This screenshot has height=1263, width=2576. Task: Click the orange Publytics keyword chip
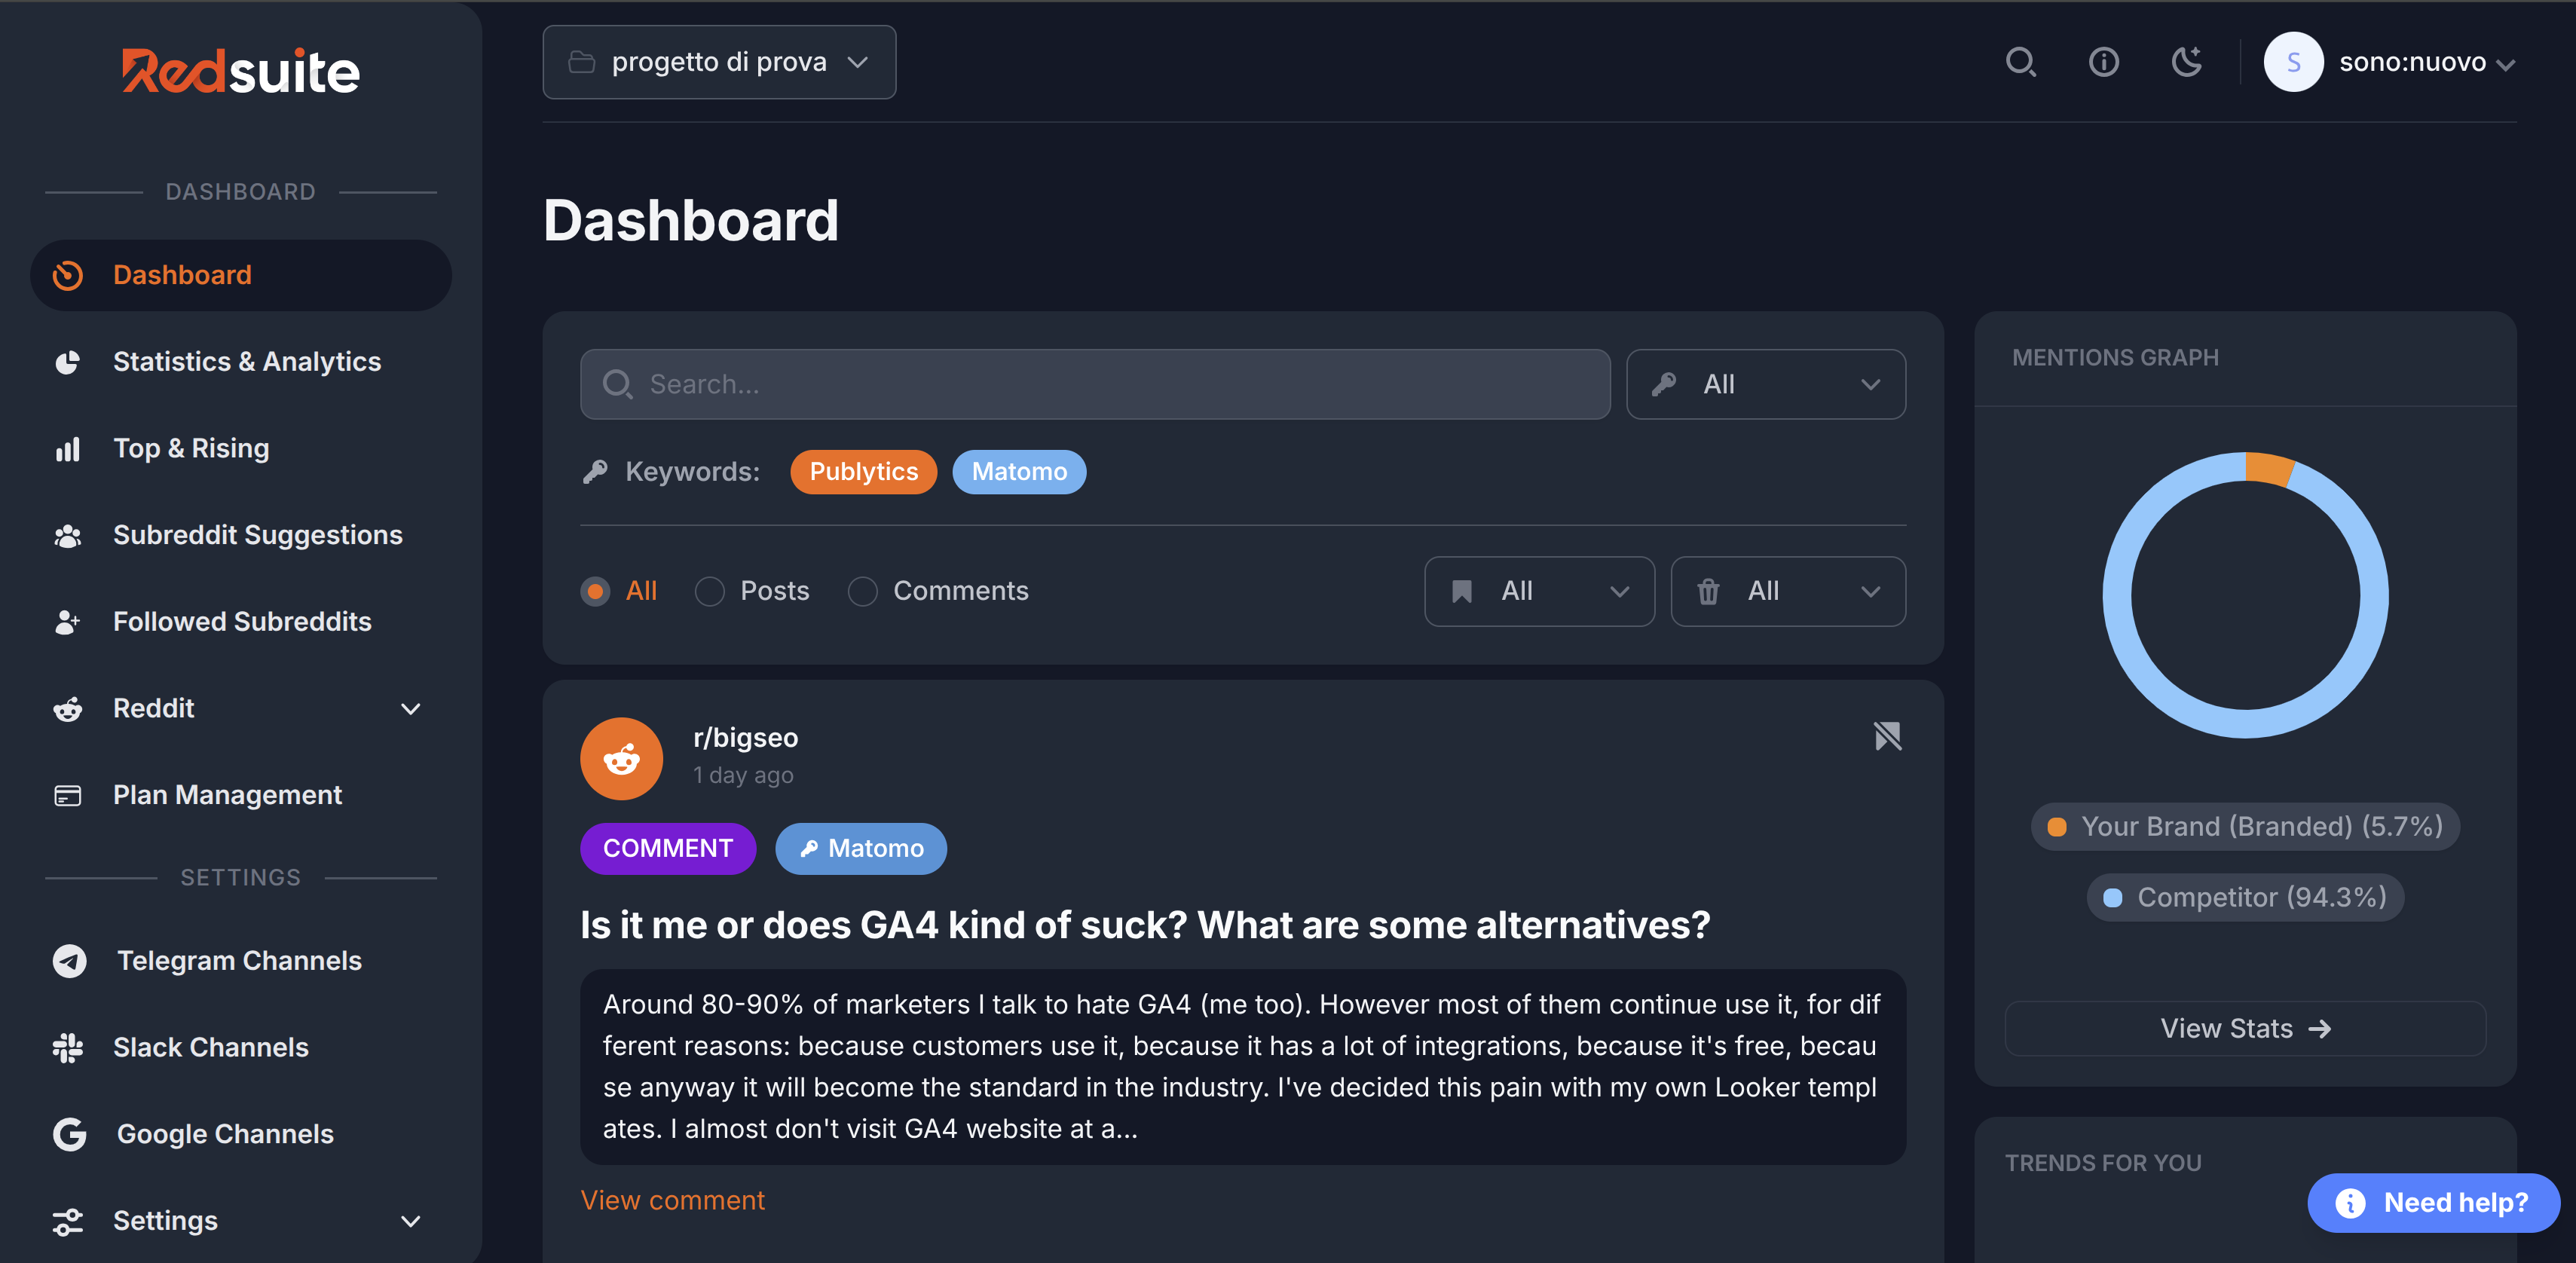click(863, 472)
